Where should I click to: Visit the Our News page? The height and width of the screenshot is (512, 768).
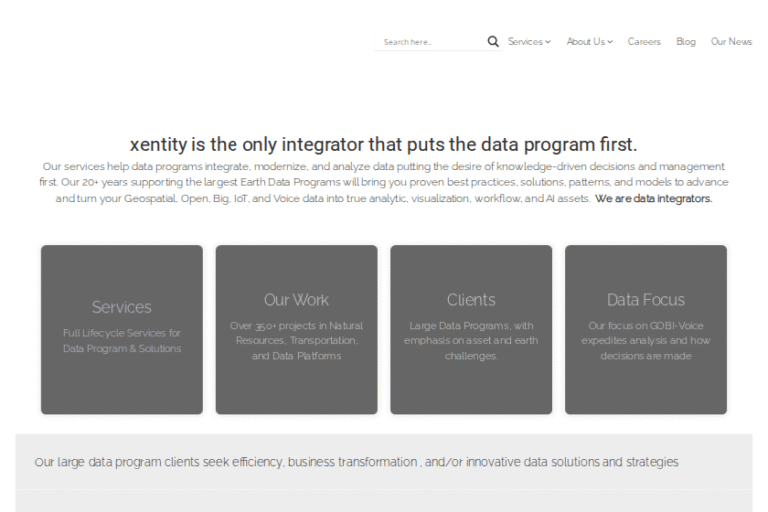coord(731,42)
